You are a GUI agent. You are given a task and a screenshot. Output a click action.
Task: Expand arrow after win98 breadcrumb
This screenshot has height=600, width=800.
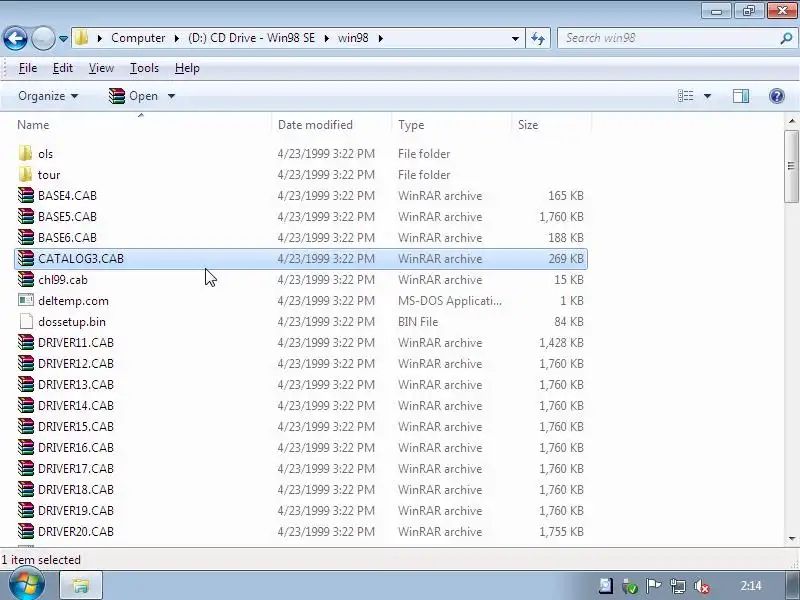(x=380, y=38)
